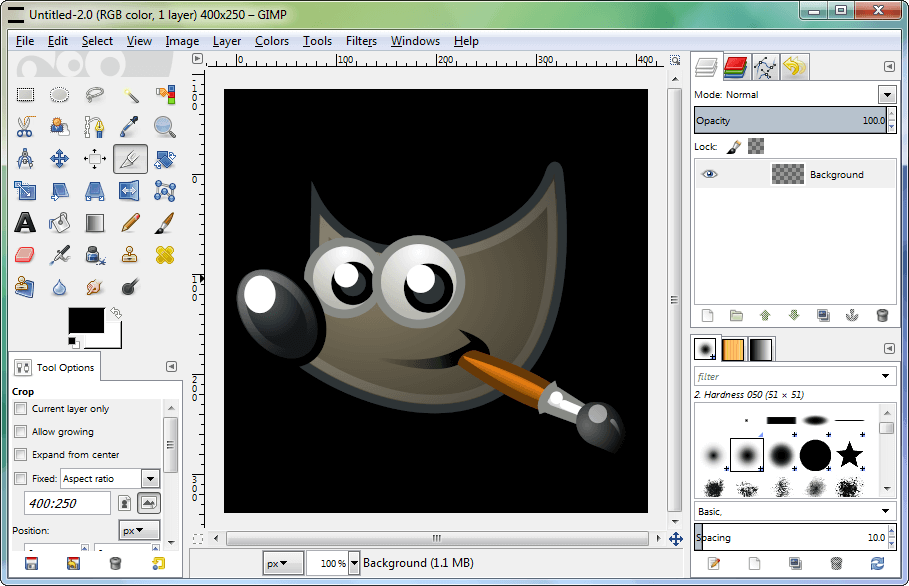This screenshot has height=586, width=909.
Task: Select the Eraser tool
Action: coord(25,255)
